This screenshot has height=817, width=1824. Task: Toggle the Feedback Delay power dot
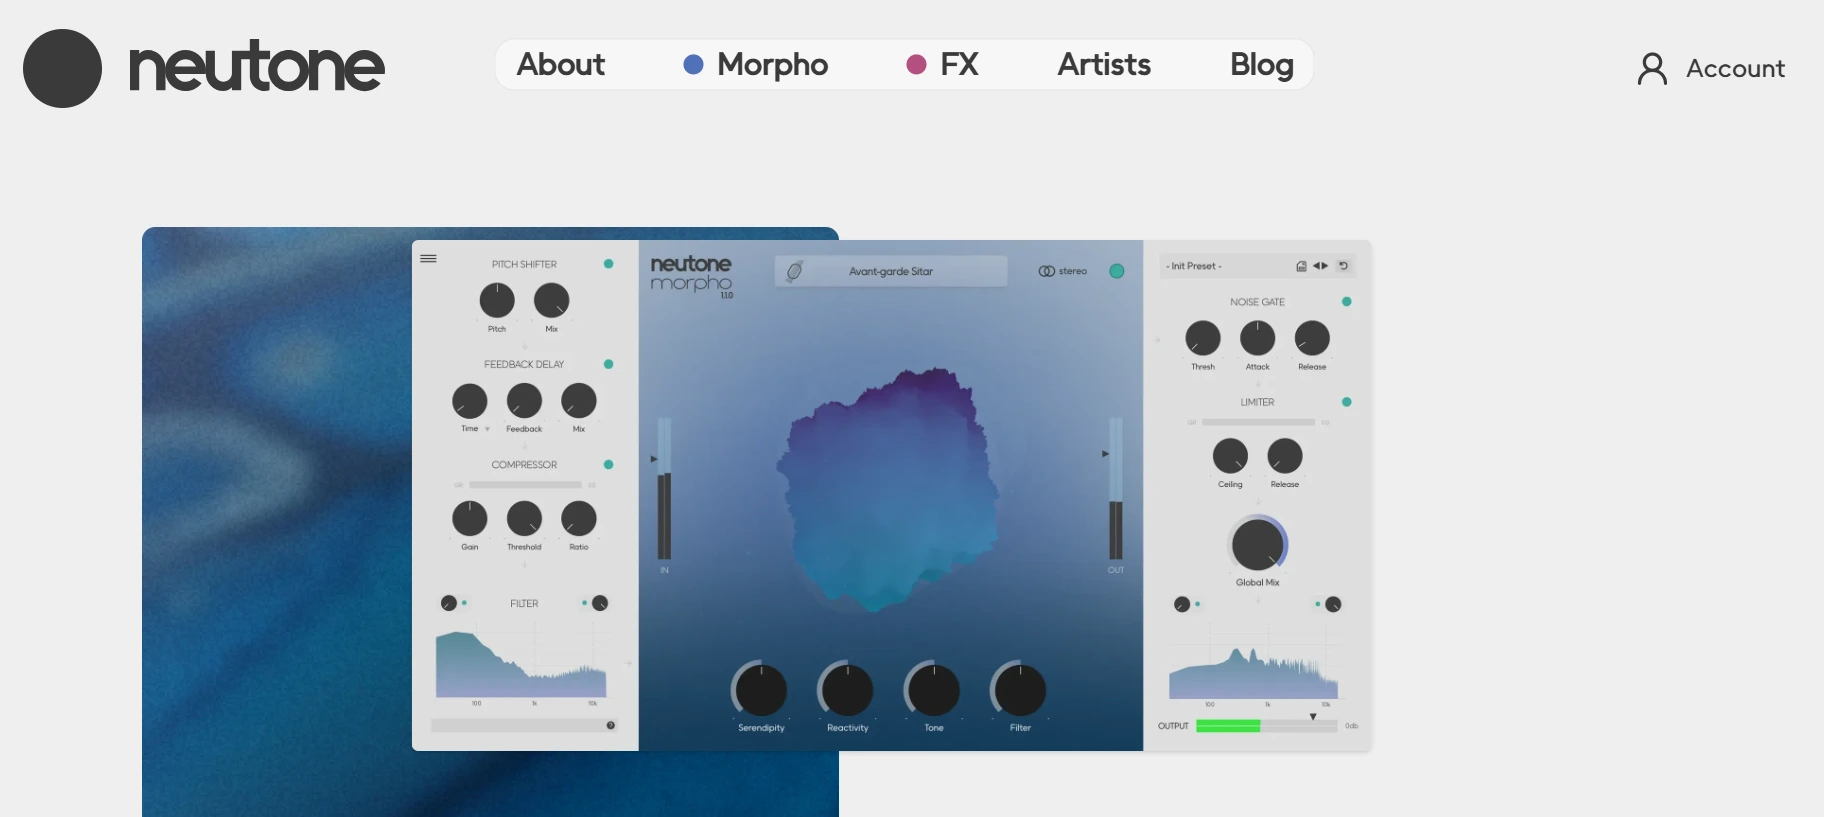[608, 364]
